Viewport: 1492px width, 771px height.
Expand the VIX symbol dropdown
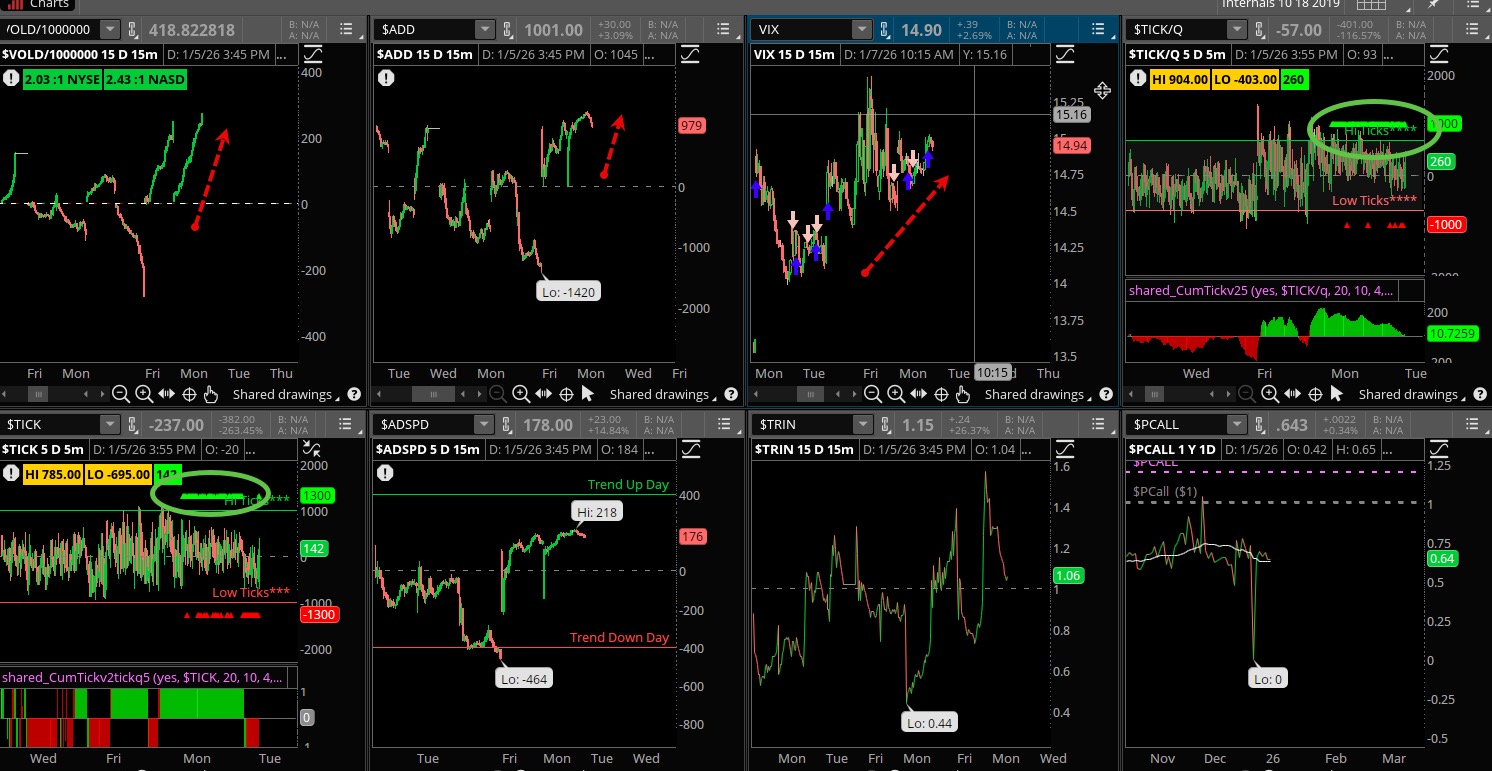[x=860, y=30]
